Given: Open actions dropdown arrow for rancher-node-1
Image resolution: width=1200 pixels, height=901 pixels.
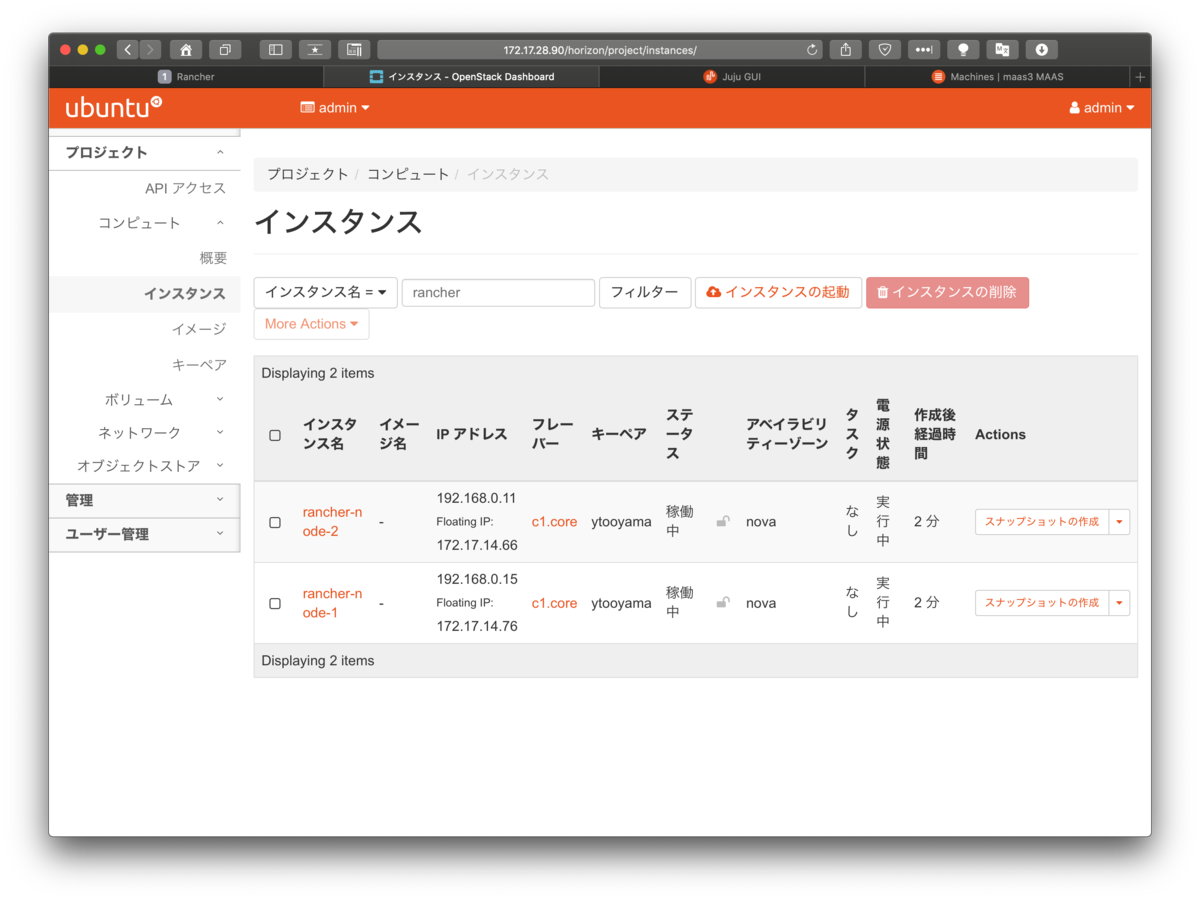Looking at the screenshot, I should (1119, 602).
